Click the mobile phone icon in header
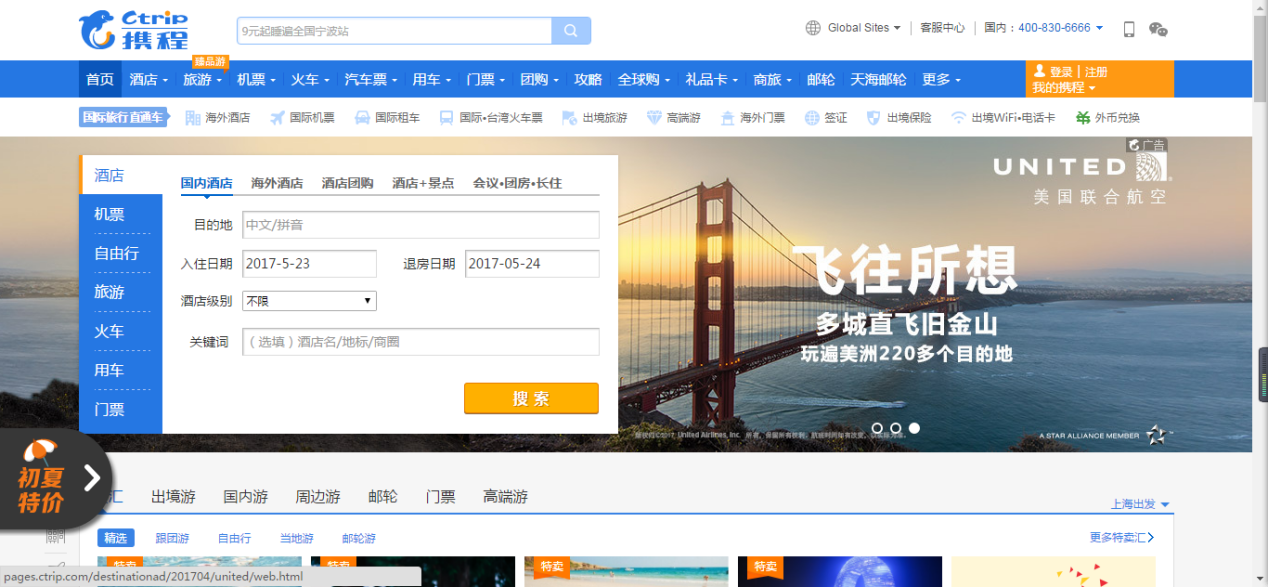Viewport: 1268px width, 587px height. tap(1129, 29)
